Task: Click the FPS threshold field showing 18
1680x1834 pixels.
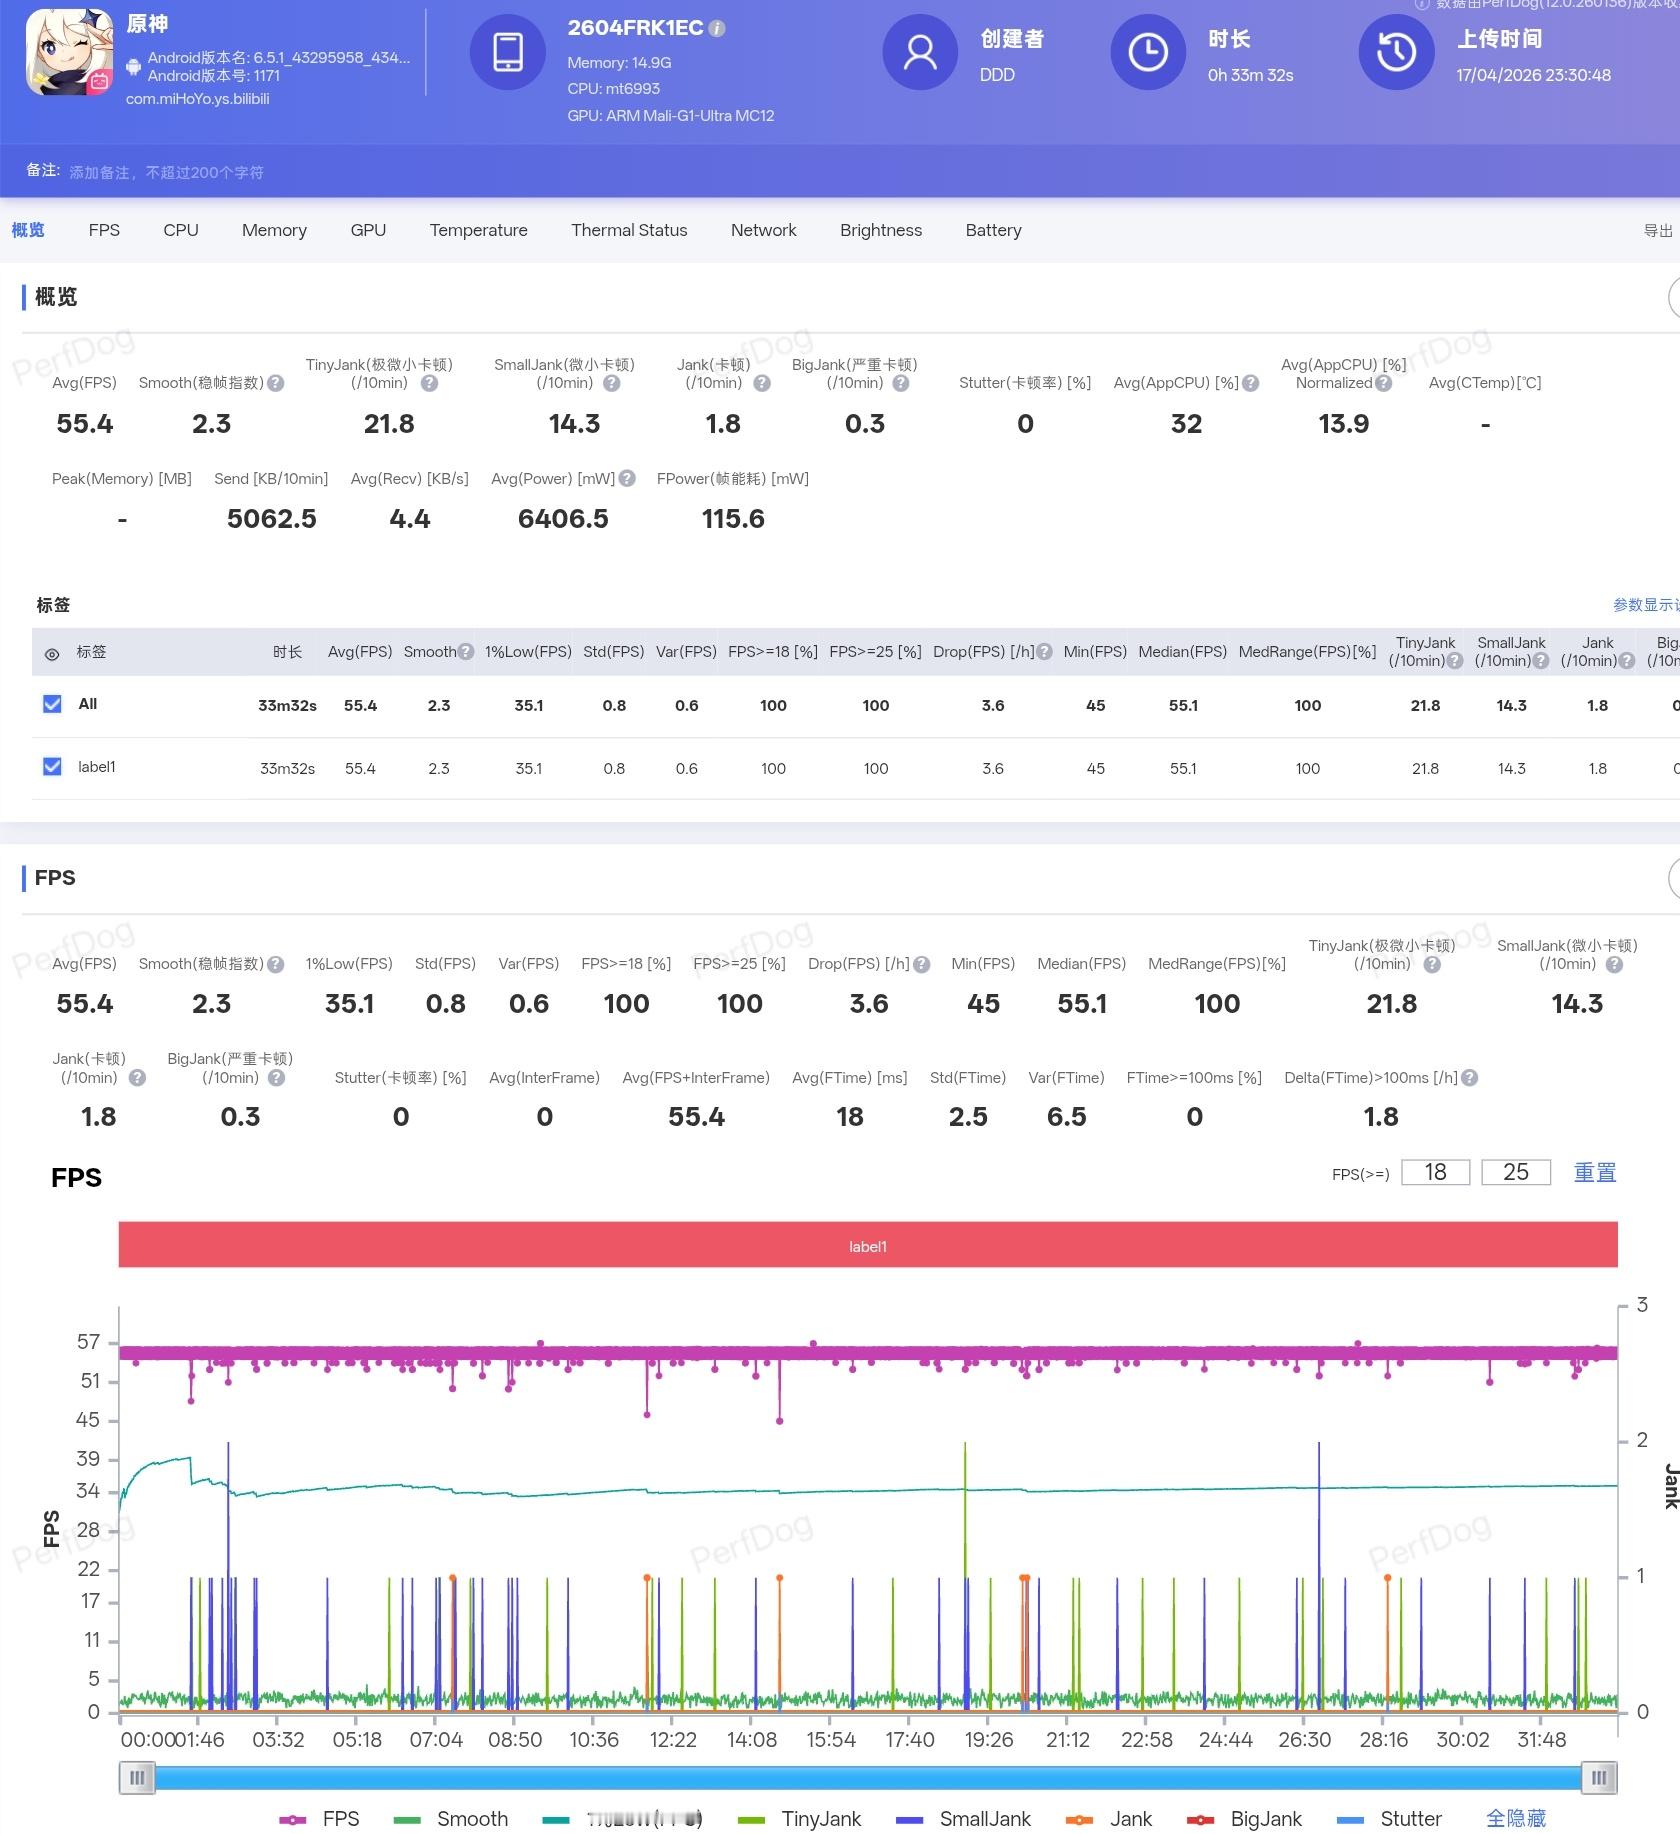Action: coord(1435,1172)
